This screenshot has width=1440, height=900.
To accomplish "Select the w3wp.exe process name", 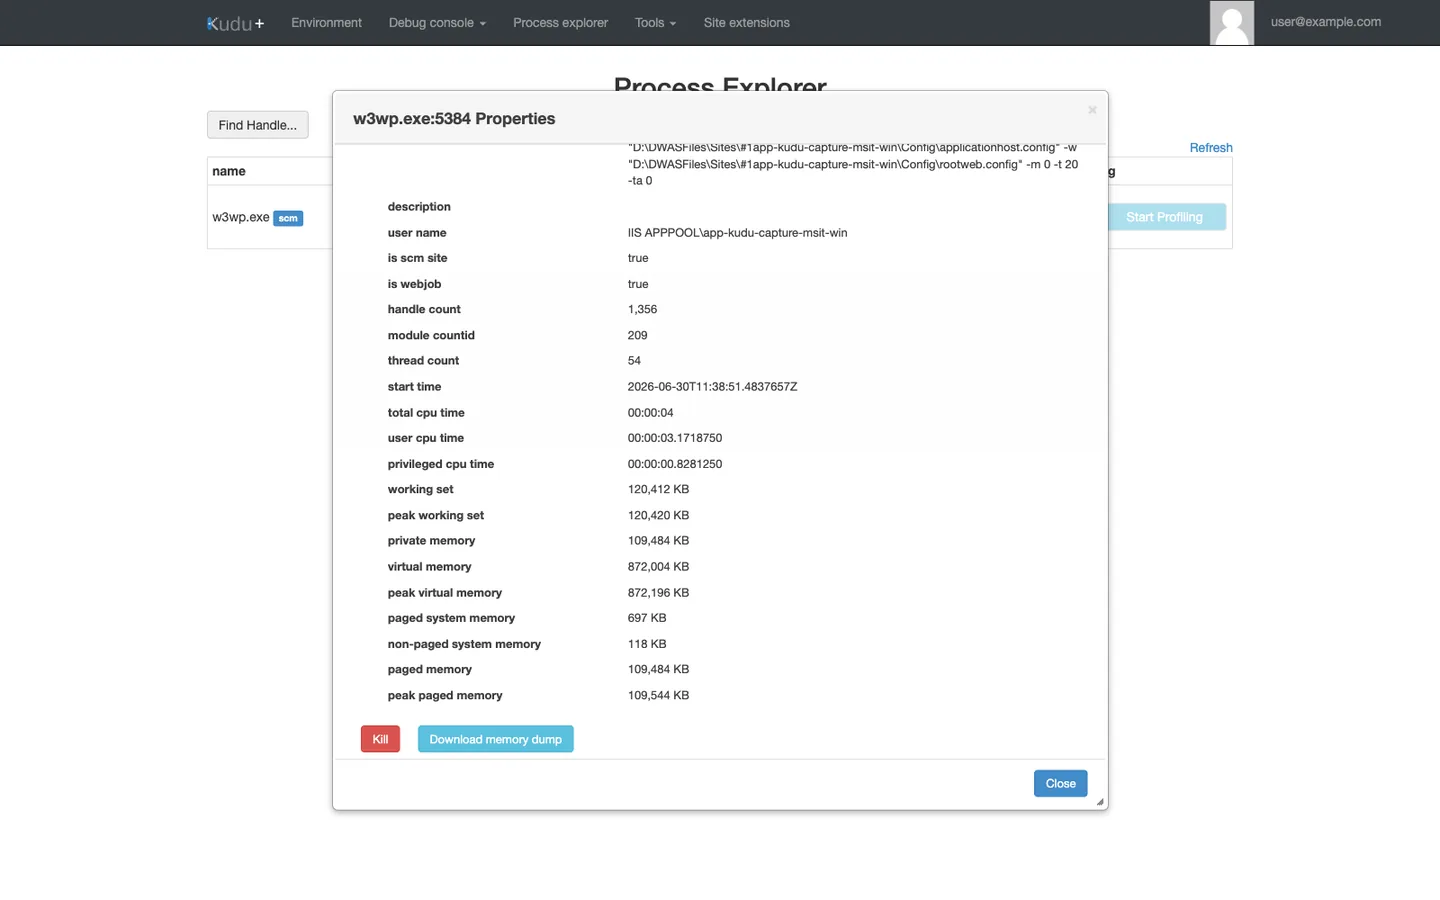I will [x=240, y=217].
